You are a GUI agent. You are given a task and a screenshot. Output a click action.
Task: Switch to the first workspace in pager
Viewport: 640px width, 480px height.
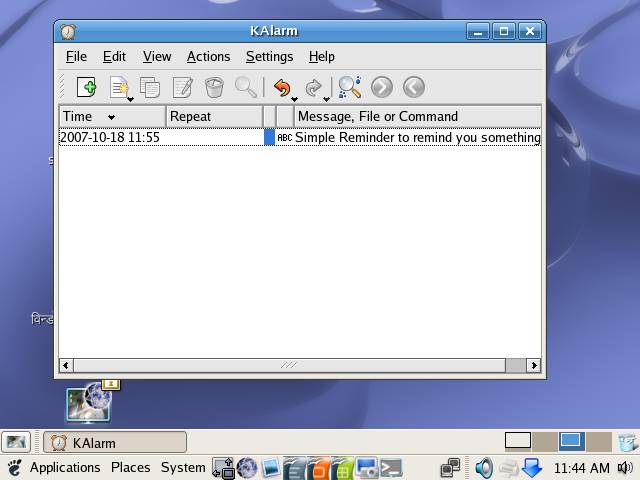(x=517, y=441)
